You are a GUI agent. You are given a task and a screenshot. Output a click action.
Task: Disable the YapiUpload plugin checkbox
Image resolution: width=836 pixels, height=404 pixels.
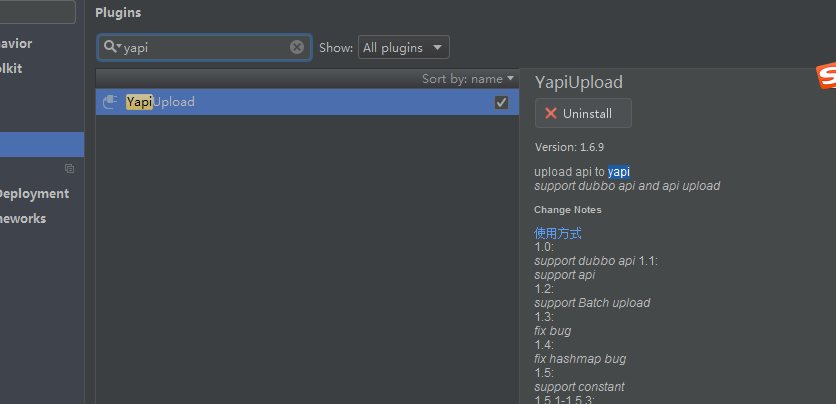[501, 102]
